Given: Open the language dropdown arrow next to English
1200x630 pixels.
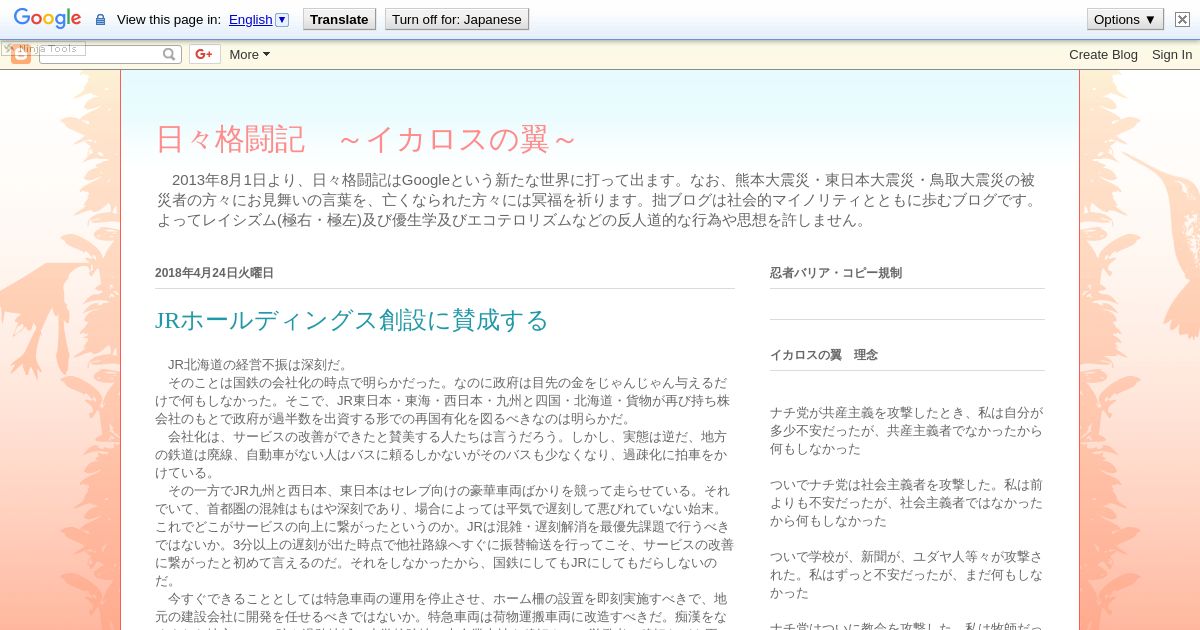Looking at the screenshot, I should pos(281,19).
